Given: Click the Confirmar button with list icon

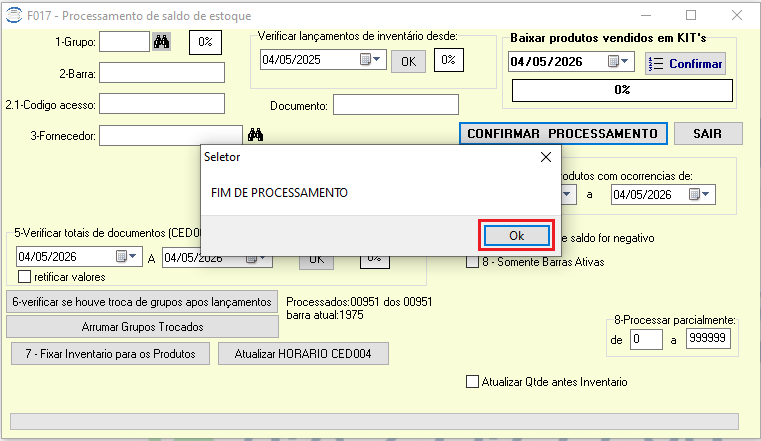Looking at the screenshot, I should tap(685, 64).
